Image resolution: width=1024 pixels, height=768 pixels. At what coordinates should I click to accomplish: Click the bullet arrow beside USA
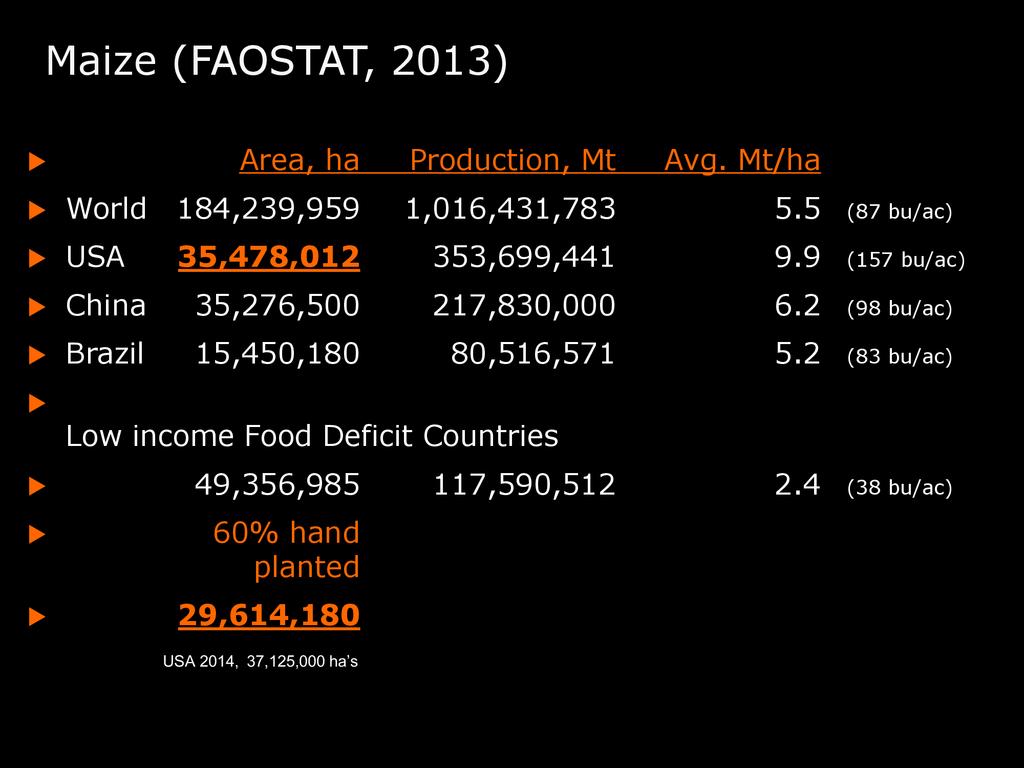[x=37, y=259]
